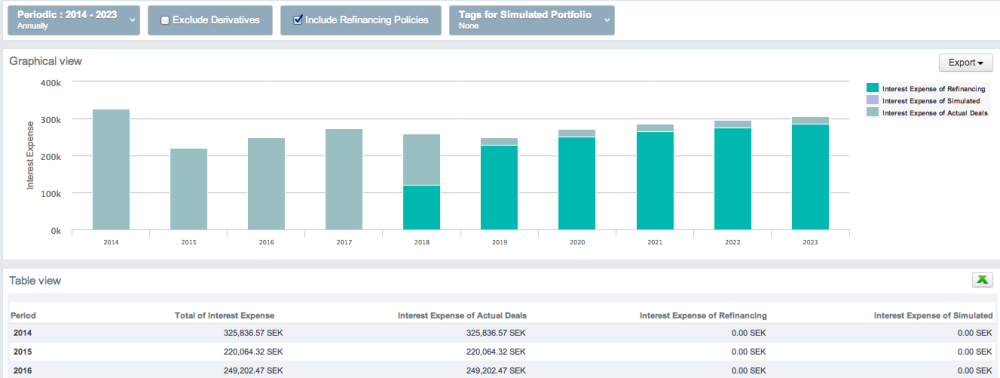Click Interest Expense of Actual Deals header
The height and width of the screenshot is (378, 1000).
point(462,316)
